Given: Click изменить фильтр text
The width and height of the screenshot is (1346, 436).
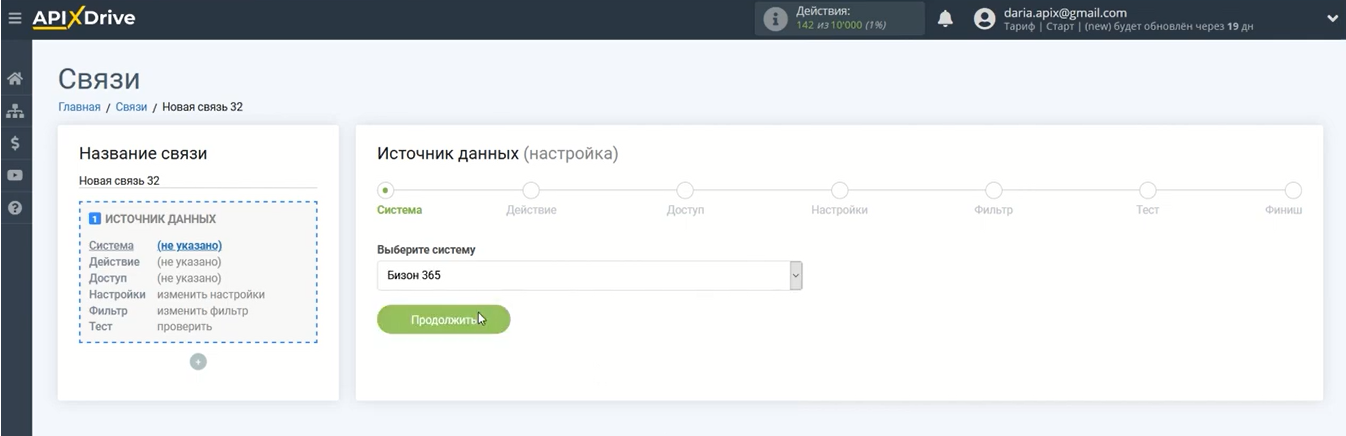Looking at the screenshot, I should [x=202, y=310].
